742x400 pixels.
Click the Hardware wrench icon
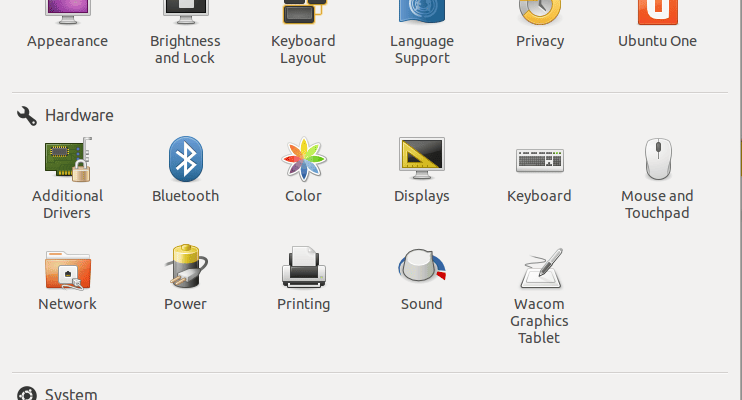tap(26, 116)
